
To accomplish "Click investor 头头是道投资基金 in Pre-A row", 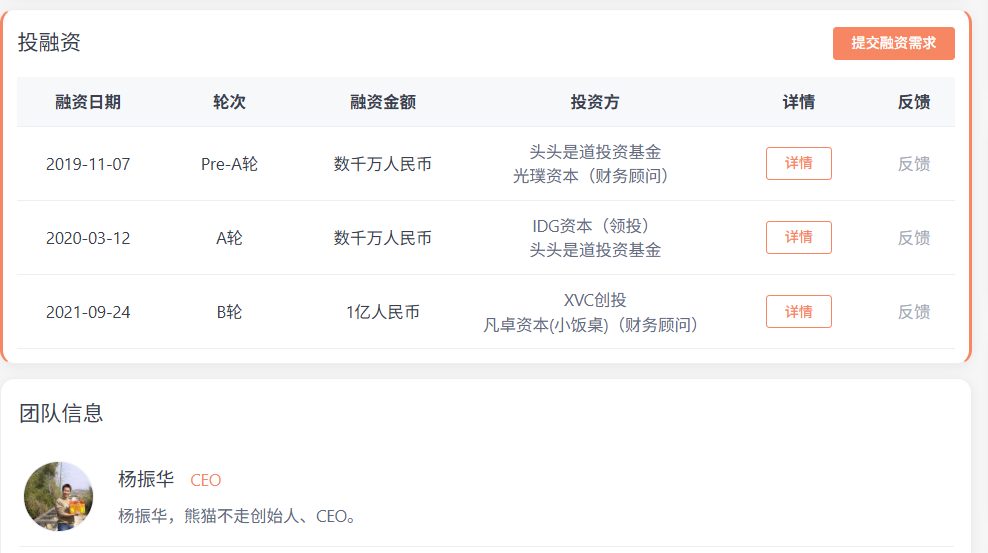I will point(595,152).
